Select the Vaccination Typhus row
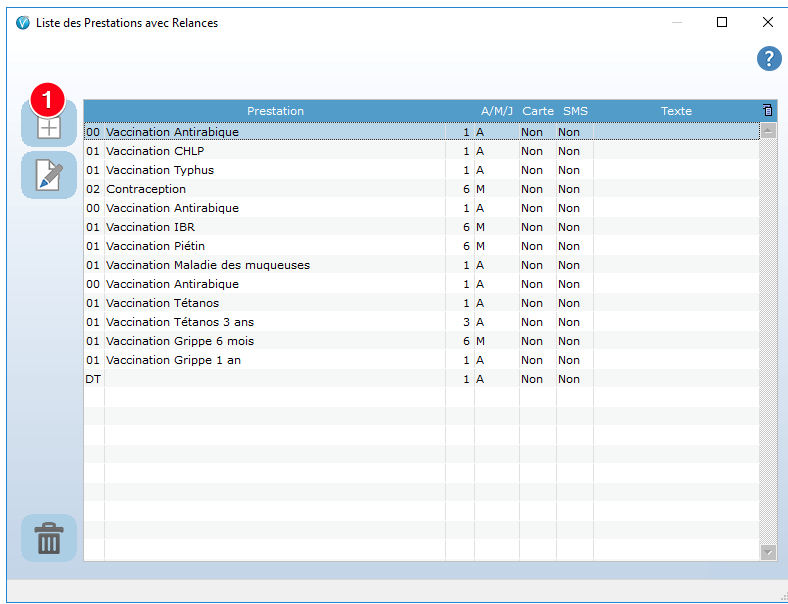 click(x=422, y=170)
